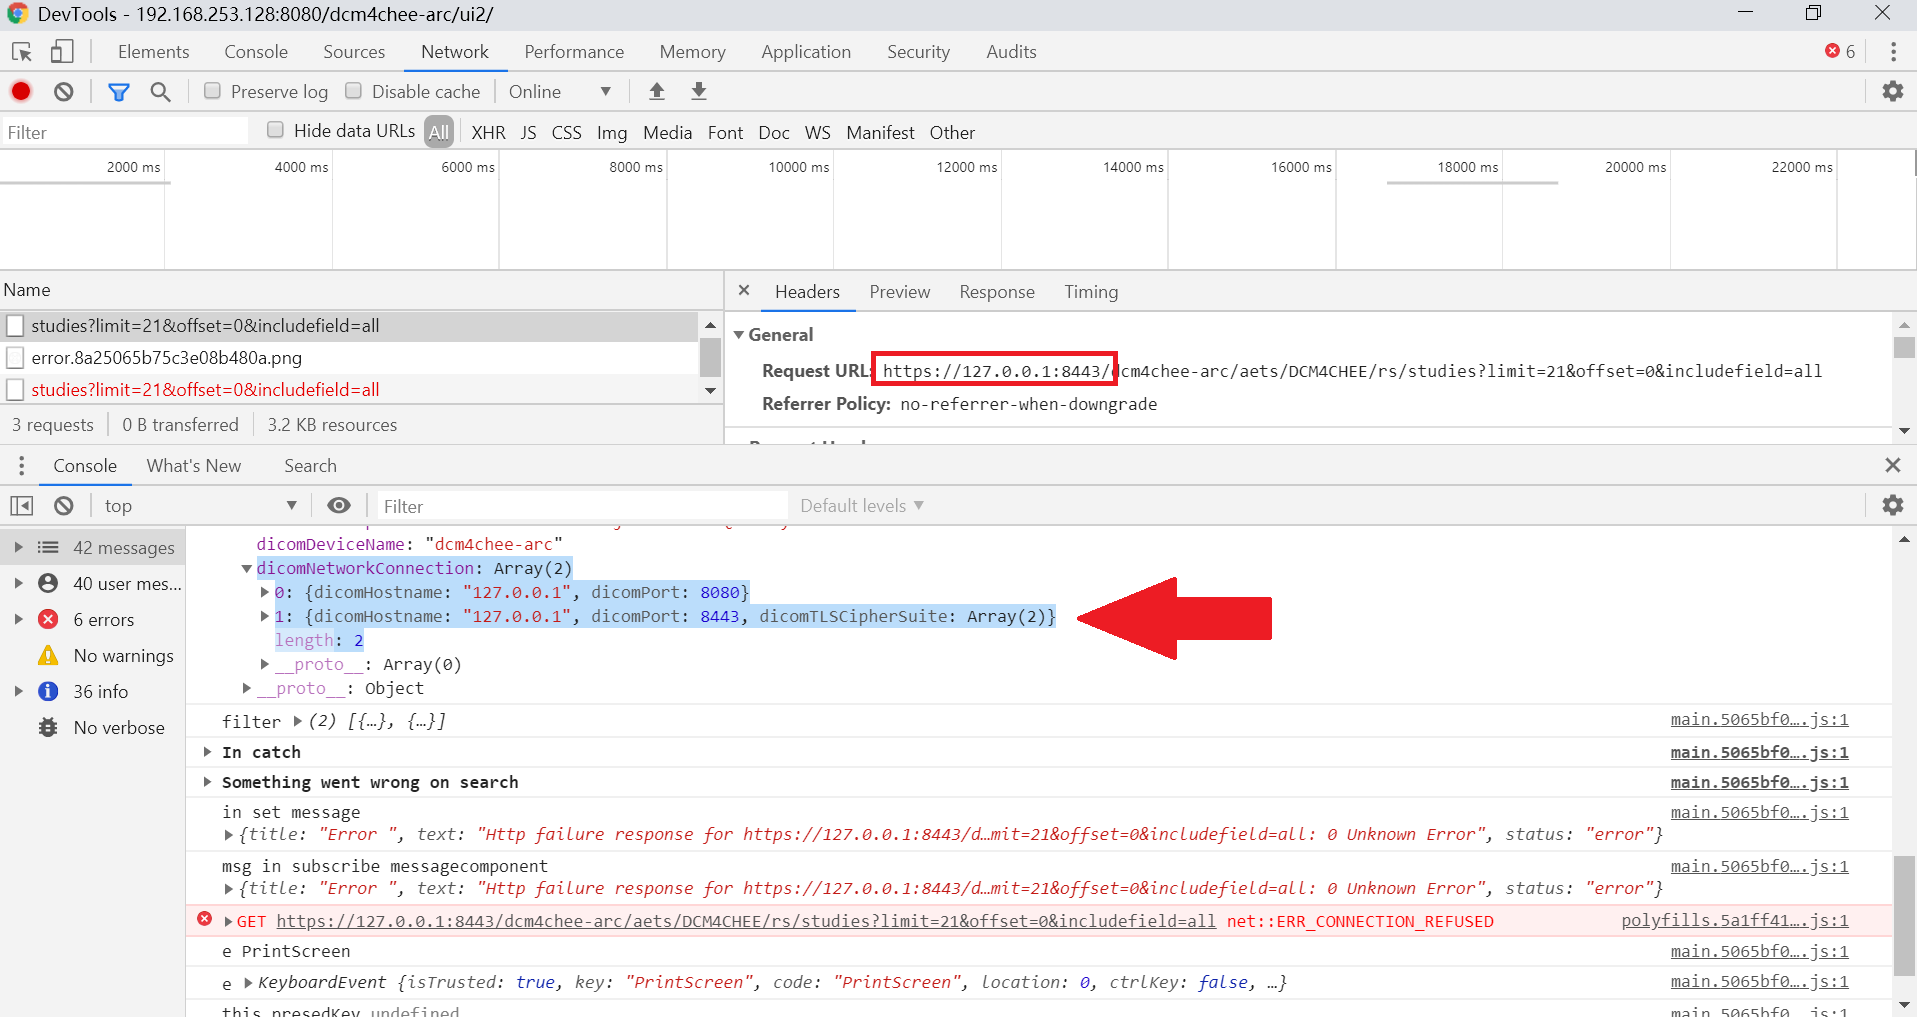Clear the network requests log
Image resolution: width=1917 pixels, height=1017 pixels.
coord(63,91)
